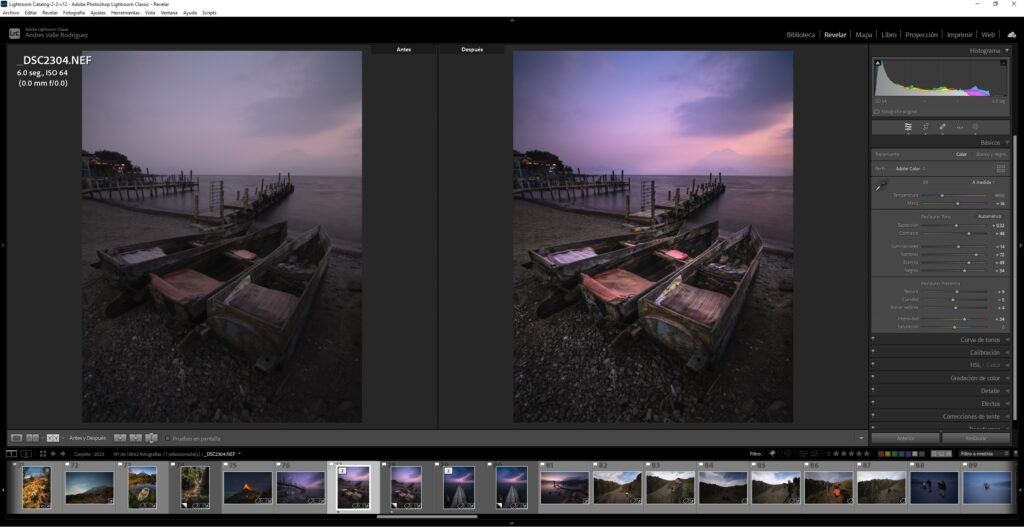Viewport: 1024px width, 527px height.
Task: Toggle Gradación de color panel switch
Action: point(873,378)
